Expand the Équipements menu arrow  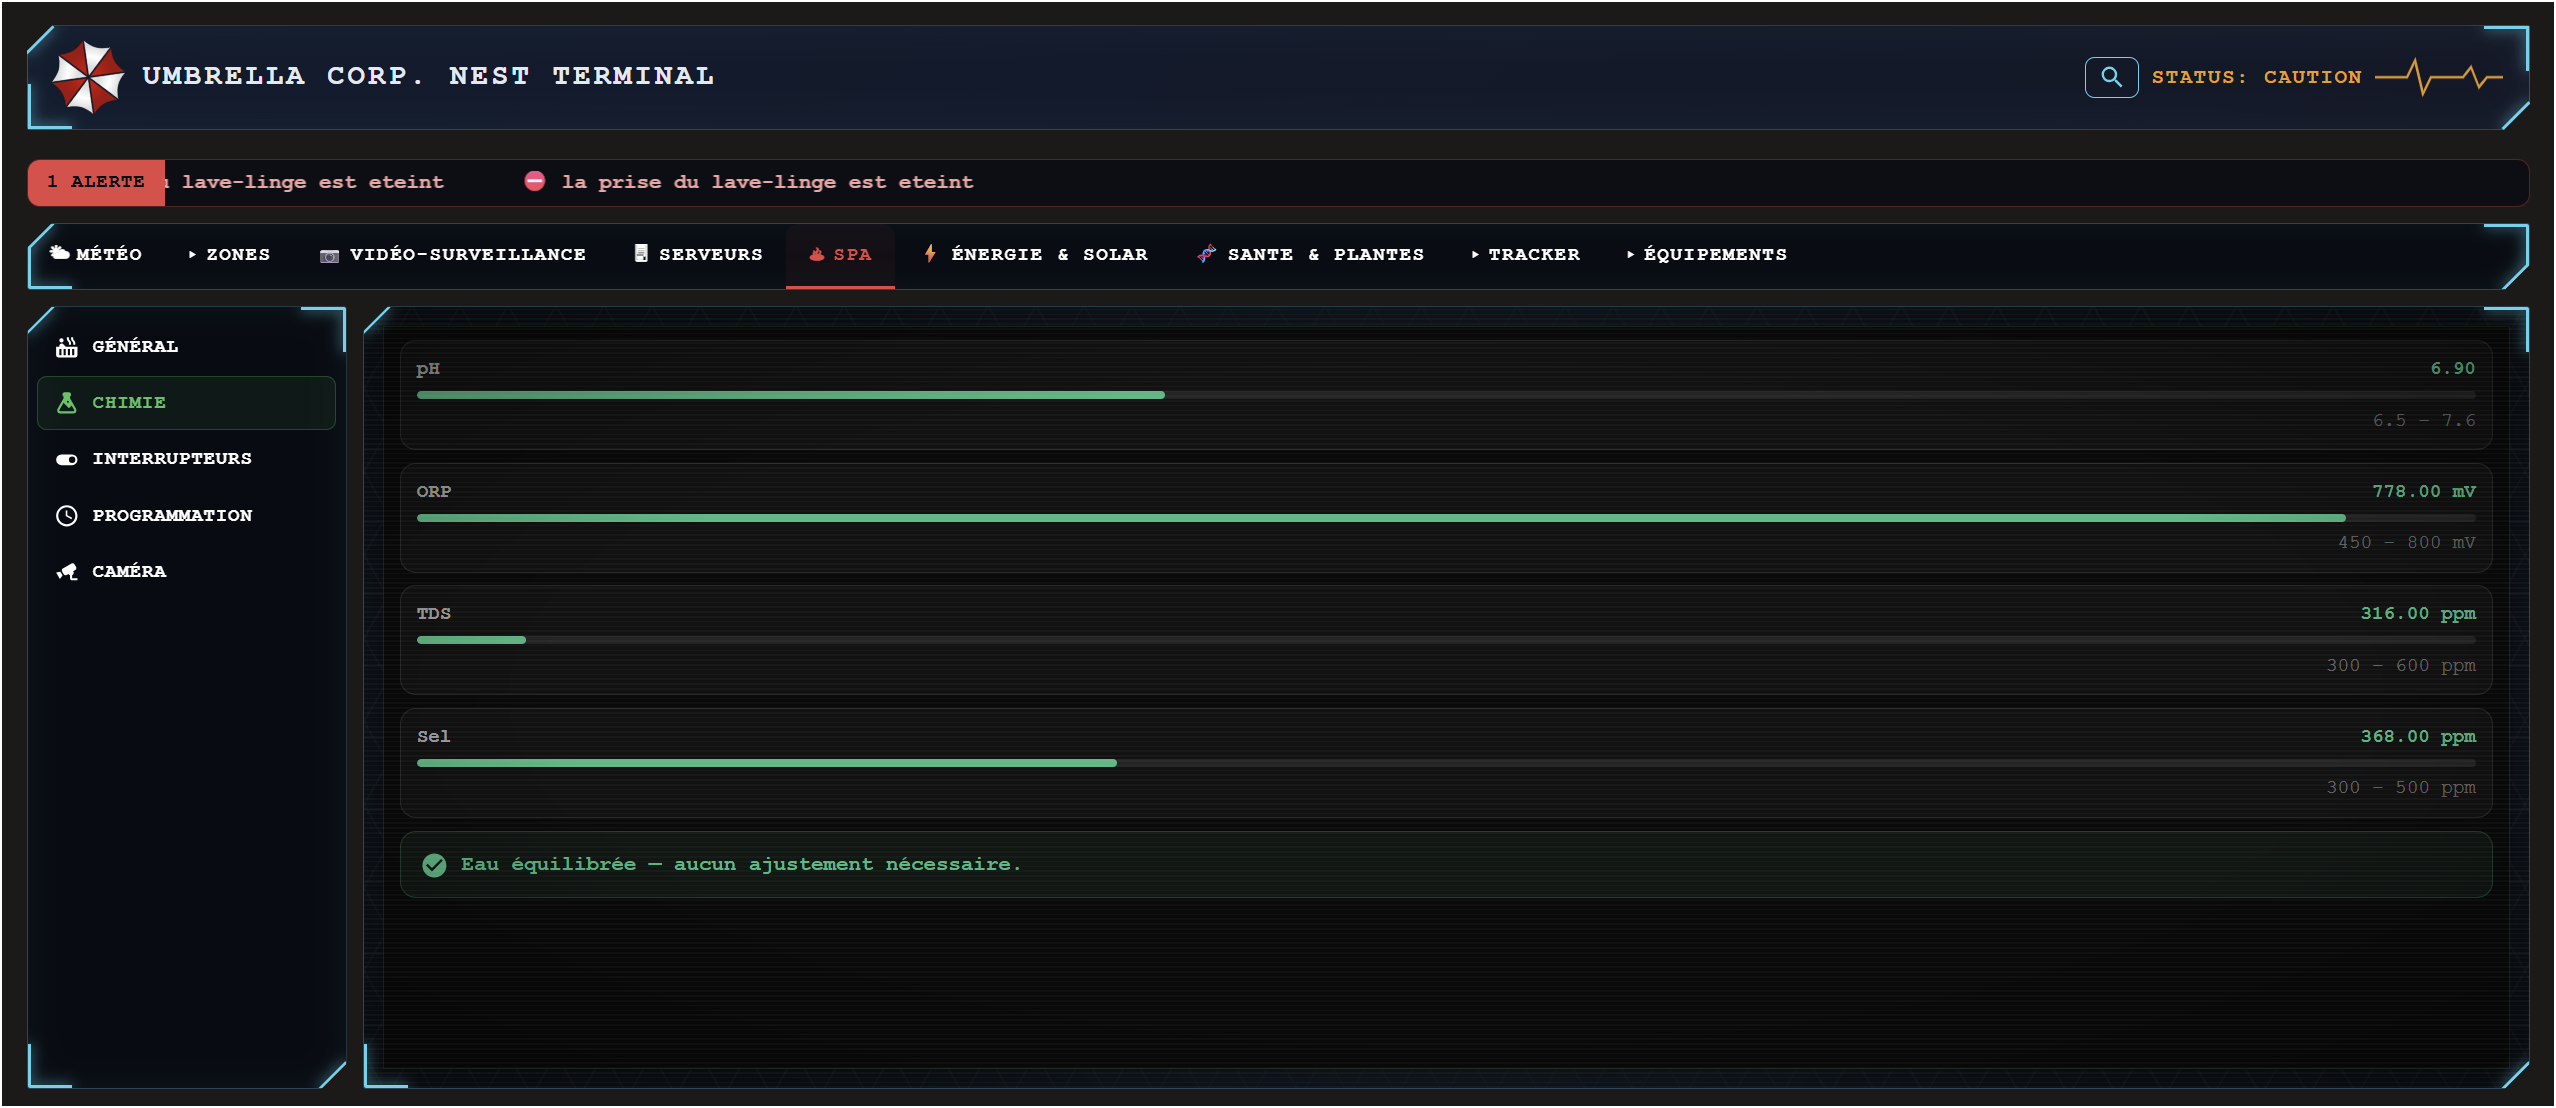click(1630, 255)
